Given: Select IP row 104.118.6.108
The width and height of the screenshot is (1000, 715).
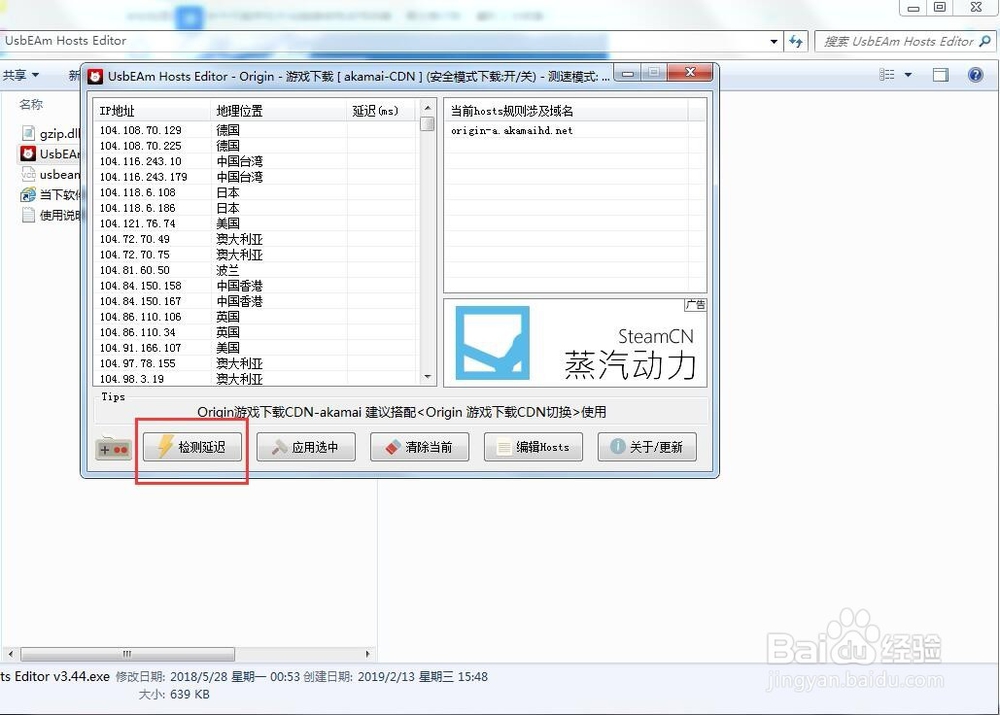Looking at the screenshot, I should click(256, 193).
